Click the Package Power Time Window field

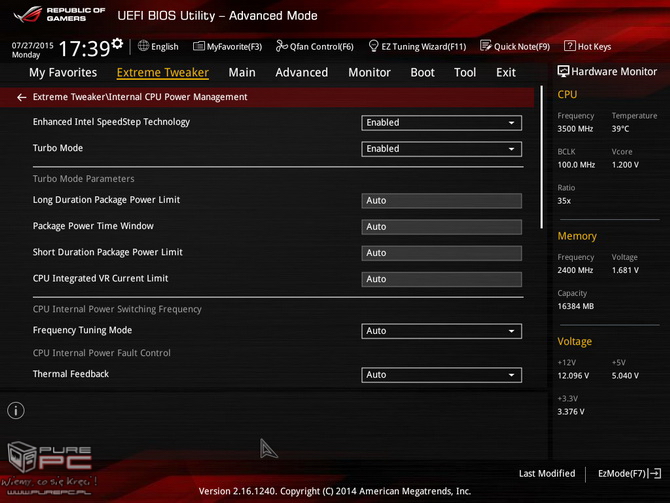coord(441,227)
